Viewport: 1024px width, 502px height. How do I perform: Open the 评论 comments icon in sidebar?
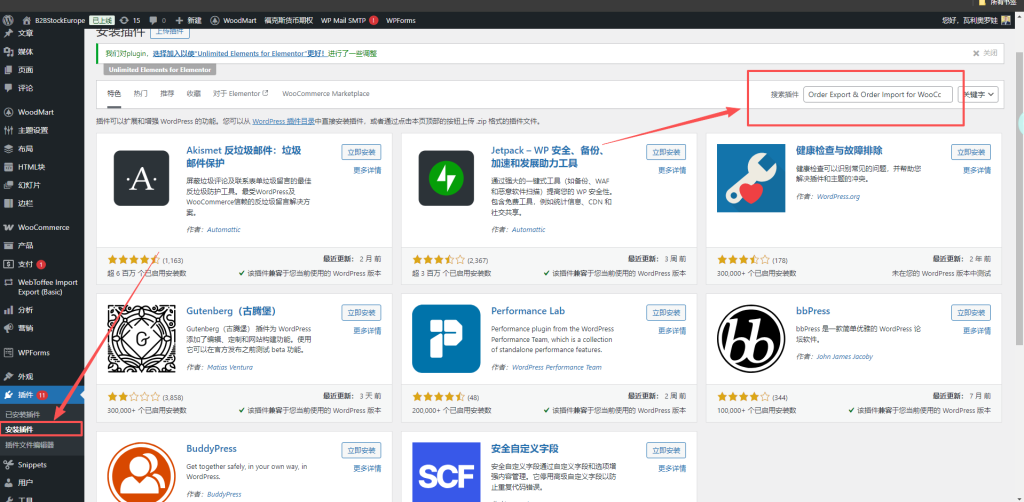8,88
